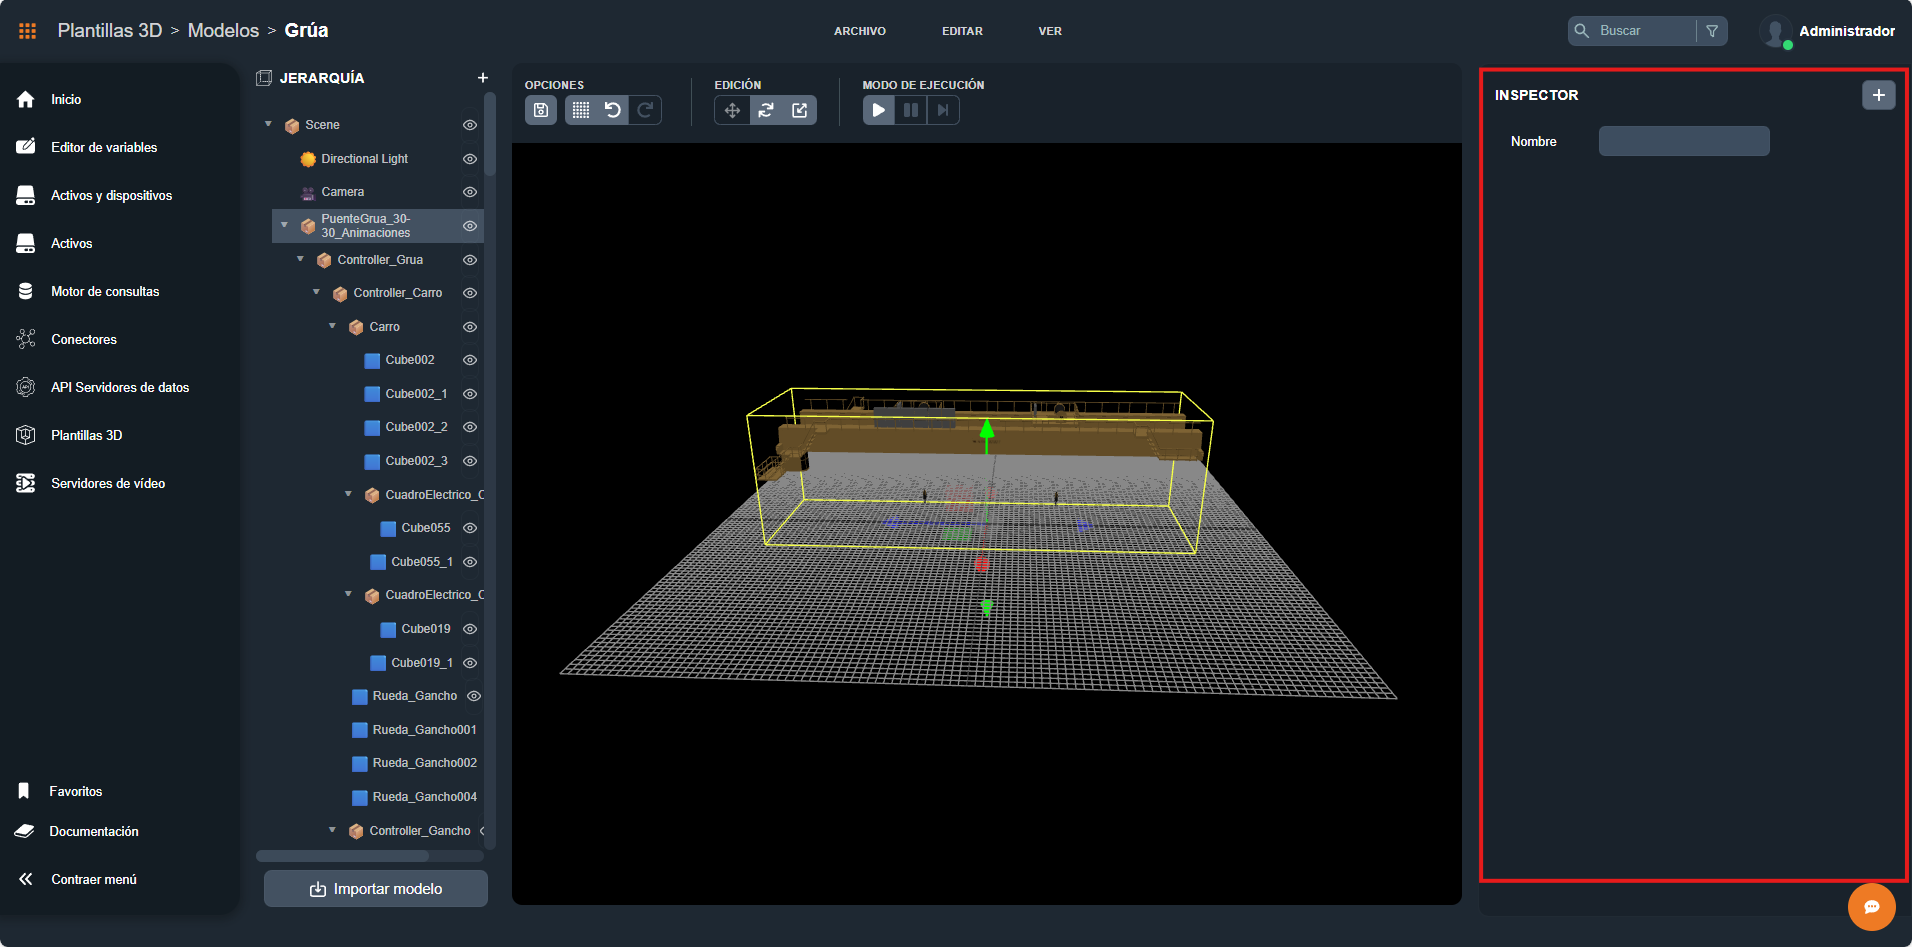Click the undo icon in the Opciones toolbar
1912x947 pixels.
[x=613, y=110]
